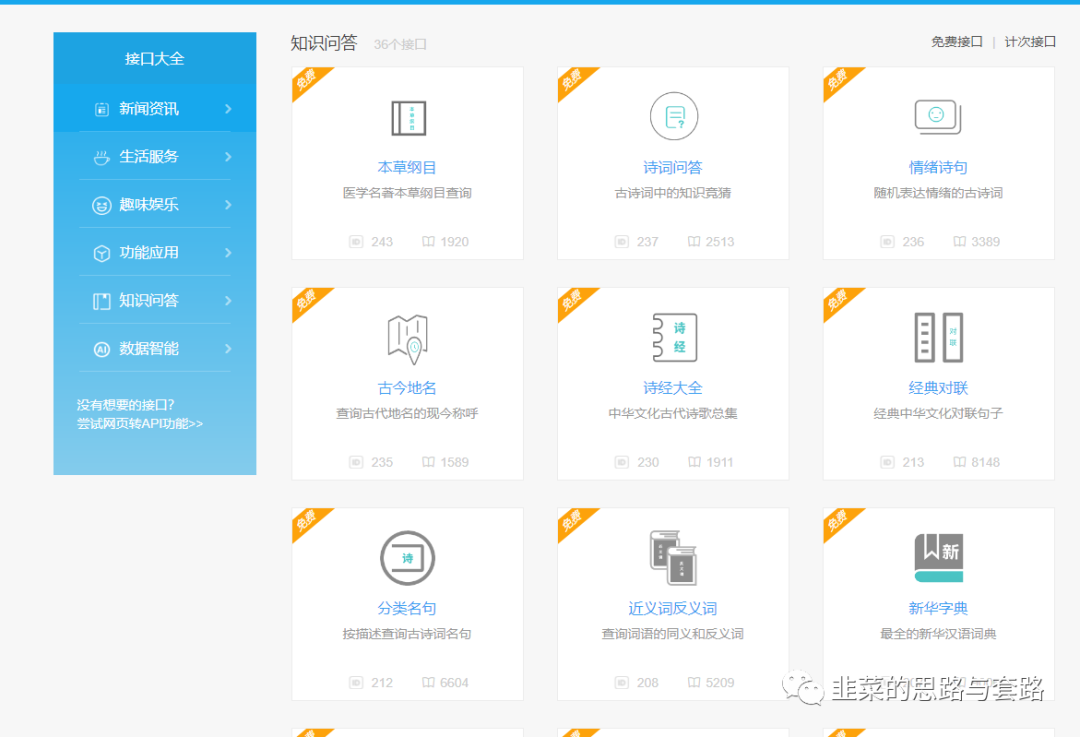Click the book count icon under 分类名句
The height and width of the screenshot is (737, 1080).
tap(428, 683)
